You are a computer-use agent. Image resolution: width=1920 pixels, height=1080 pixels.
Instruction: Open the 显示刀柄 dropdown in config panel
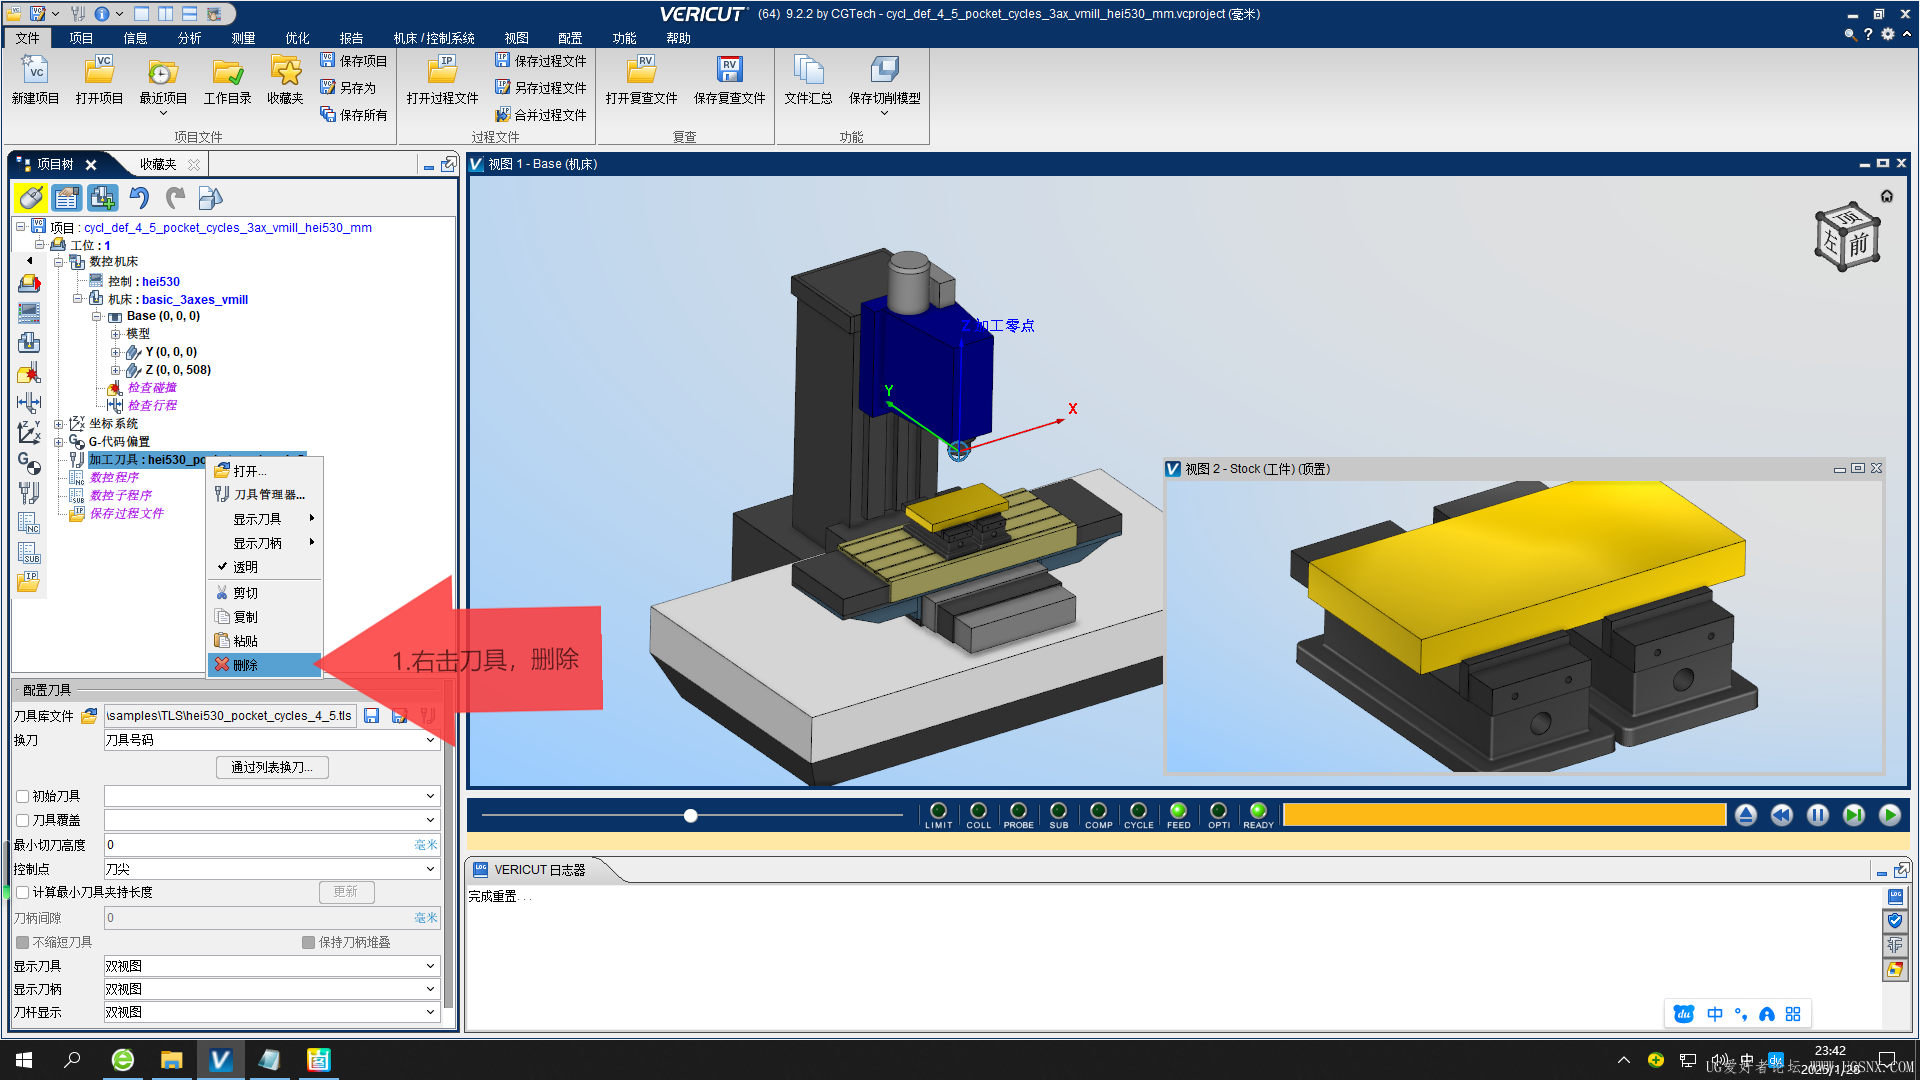(271, 989)
